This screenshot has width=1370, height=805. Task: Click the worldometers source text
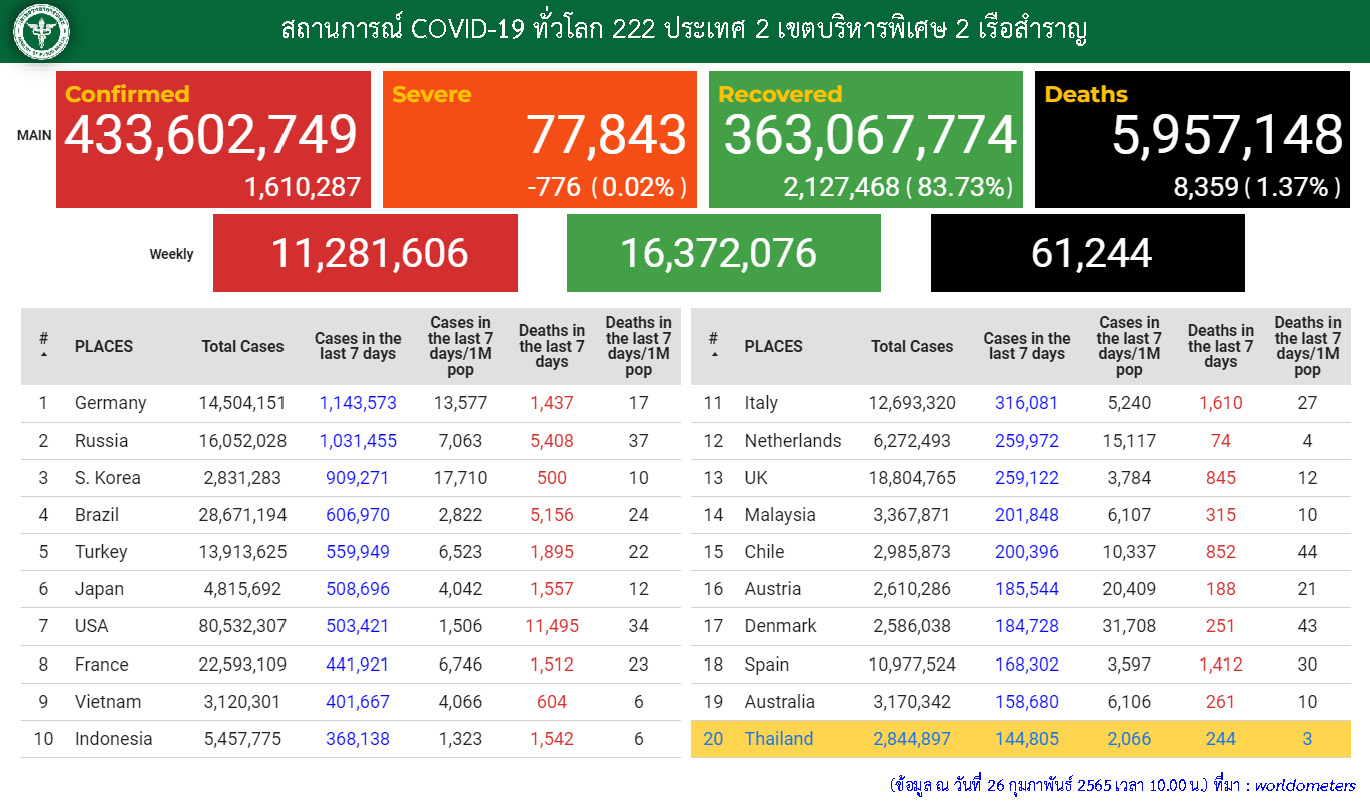pos(1305,785)
